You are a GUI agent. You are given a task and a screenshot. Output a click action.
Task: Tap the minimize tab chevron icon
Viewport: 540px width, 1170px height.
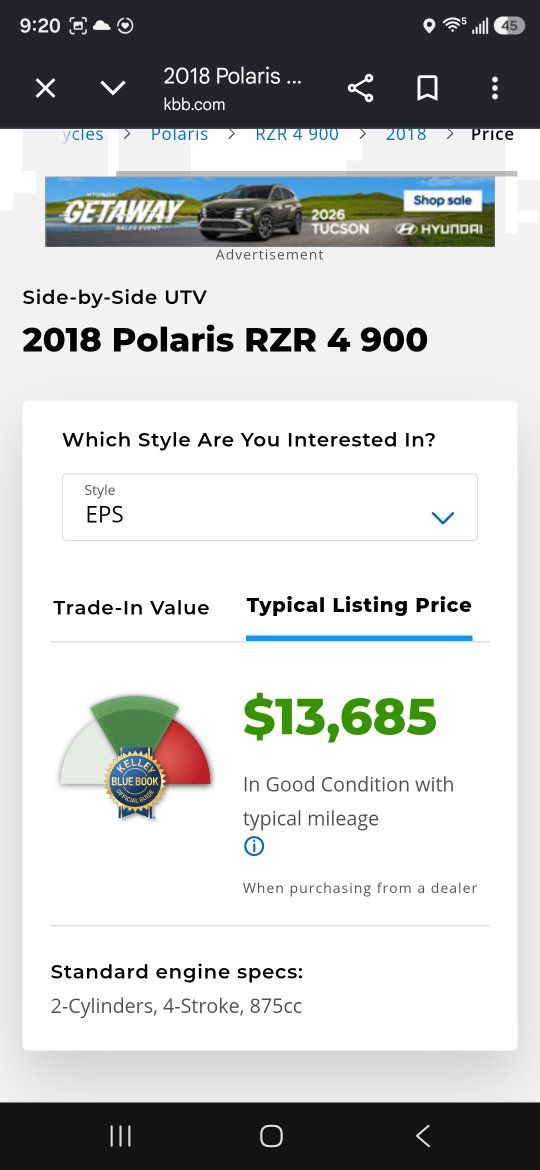point(113,89)
